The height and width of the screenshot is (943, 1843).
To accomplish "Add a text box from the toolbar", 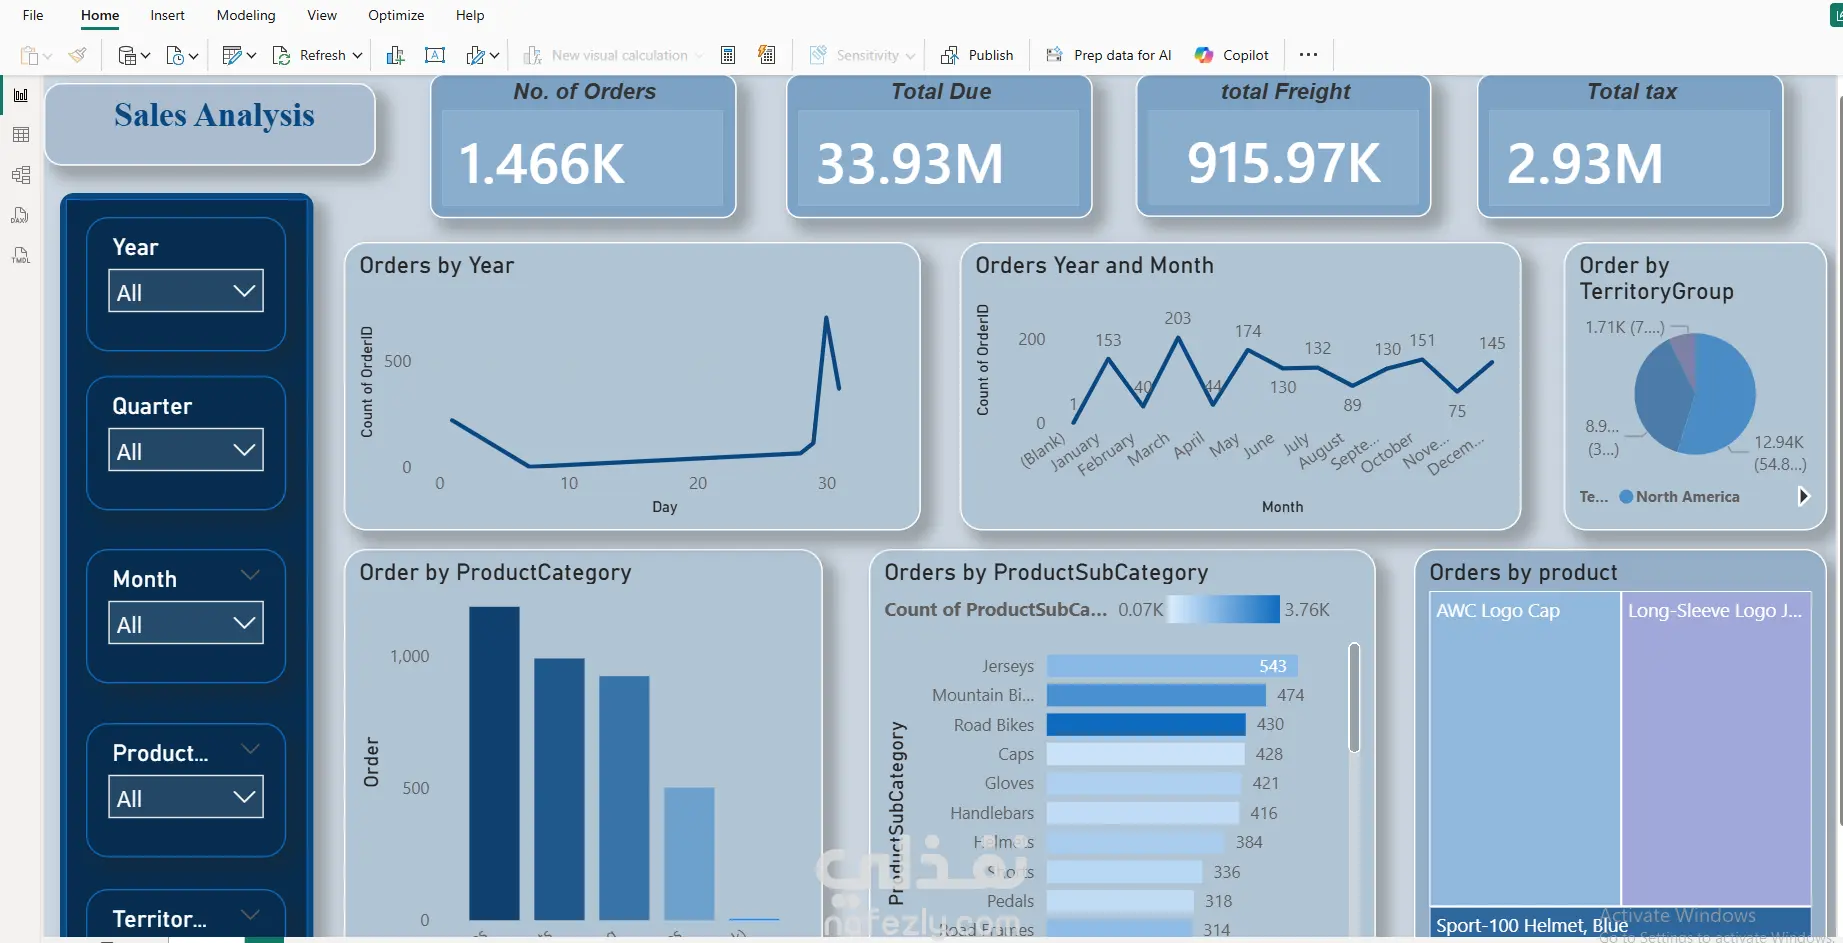I will 435,55.
